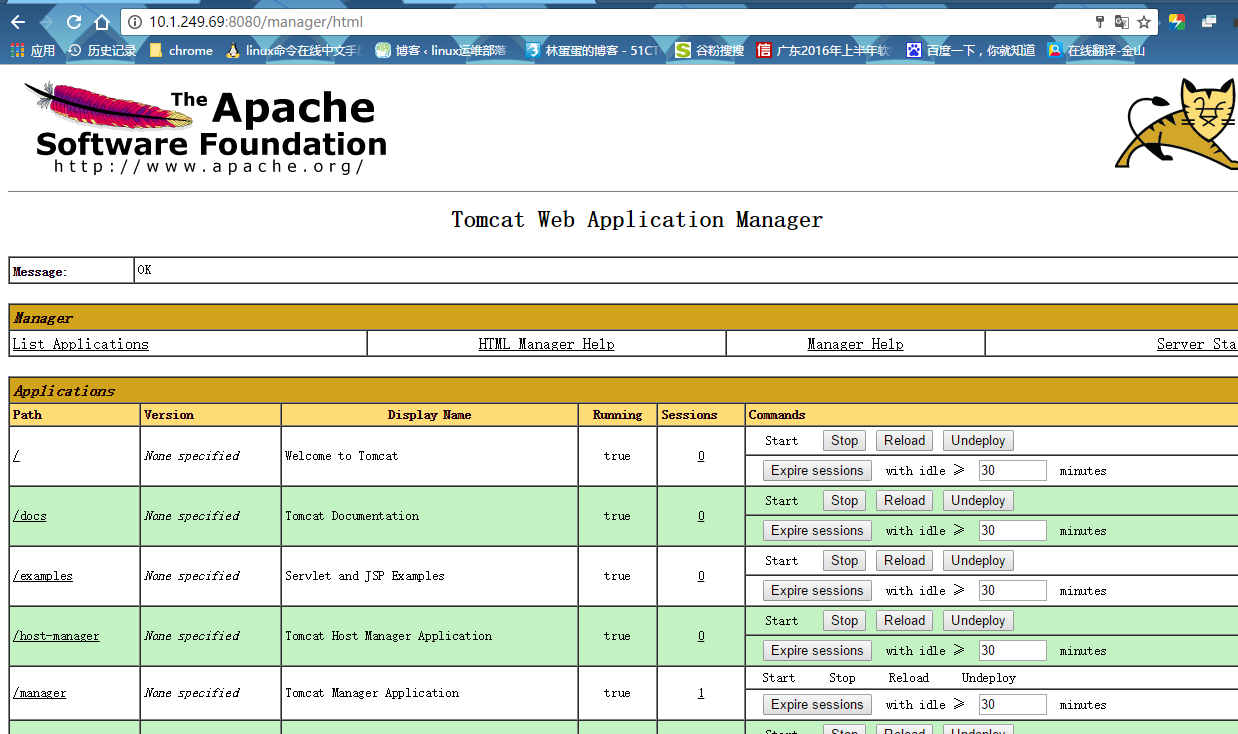
Task: Stop the Welcome to Tomcat application
Action: [x=845, y=441]
